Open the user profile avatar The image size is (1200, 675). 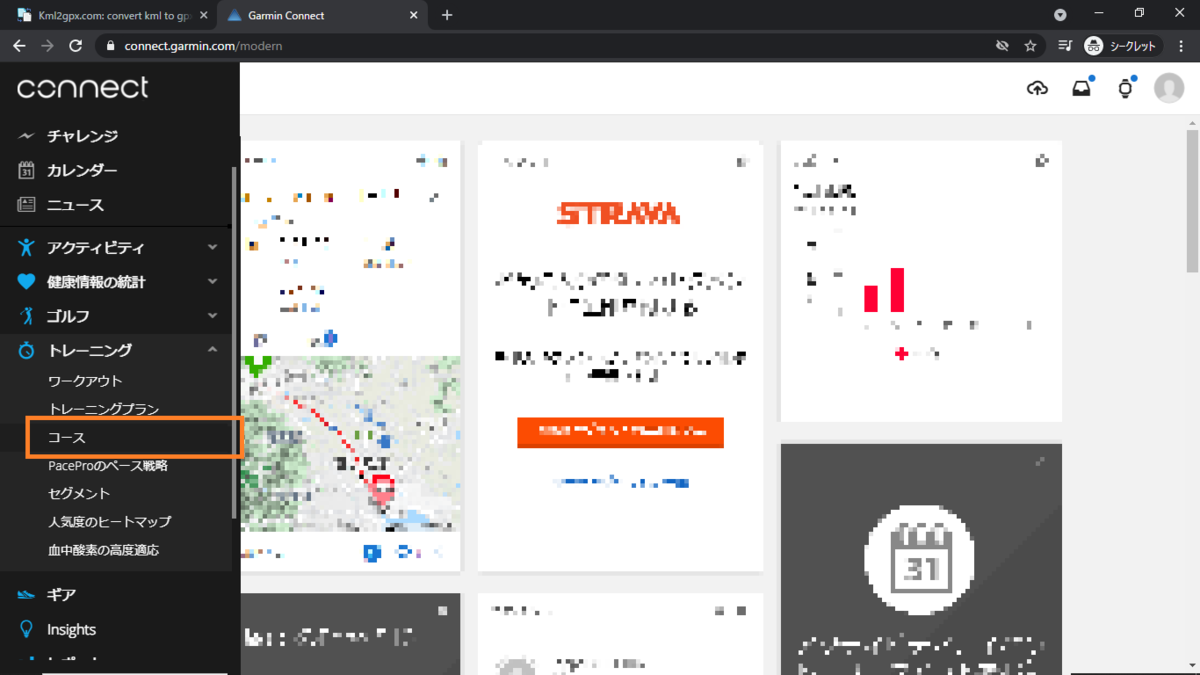pyautogui.click(x=1169, y=88)
